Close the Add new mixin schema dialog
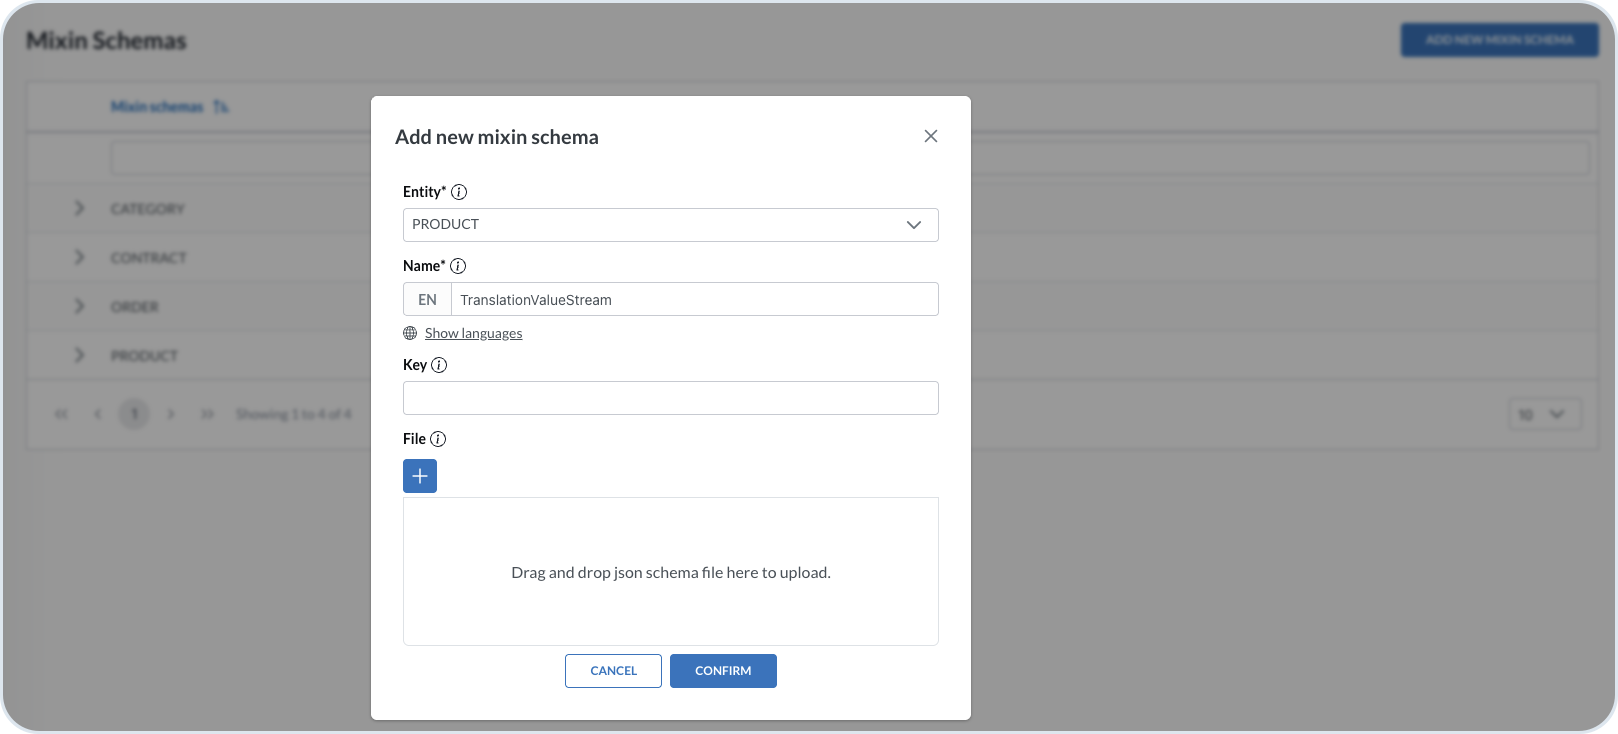1618x734 pixels. (931, 136)
